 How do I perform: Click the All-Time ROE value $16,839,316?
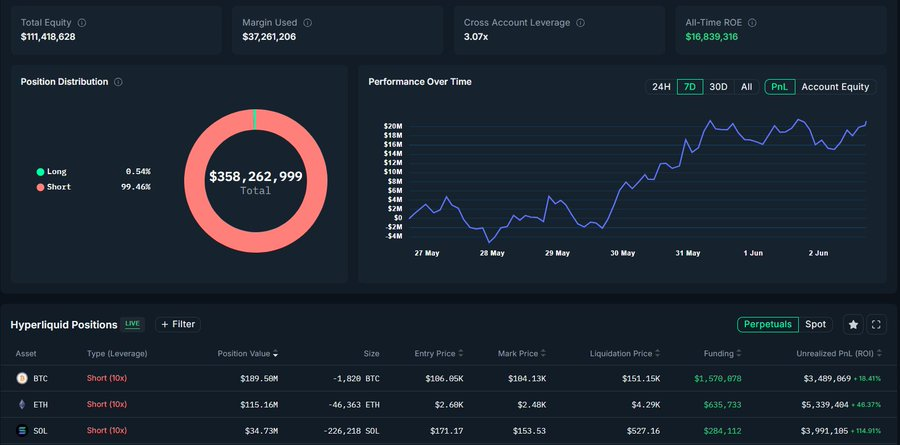(x=712, y=37)
